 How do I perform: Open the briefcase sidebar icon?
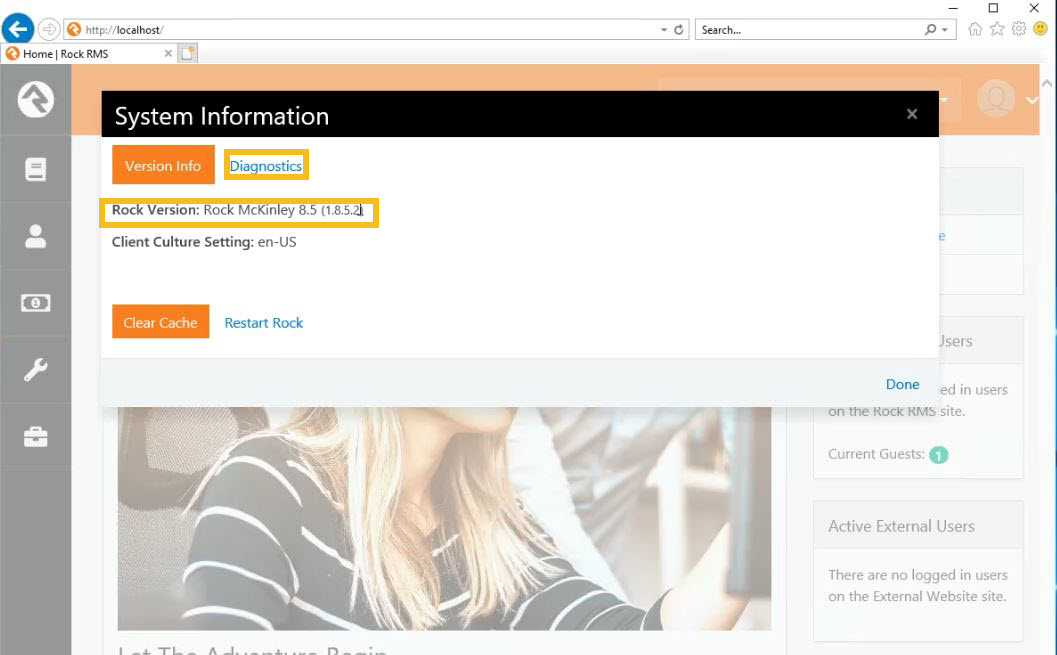(36, 437)
